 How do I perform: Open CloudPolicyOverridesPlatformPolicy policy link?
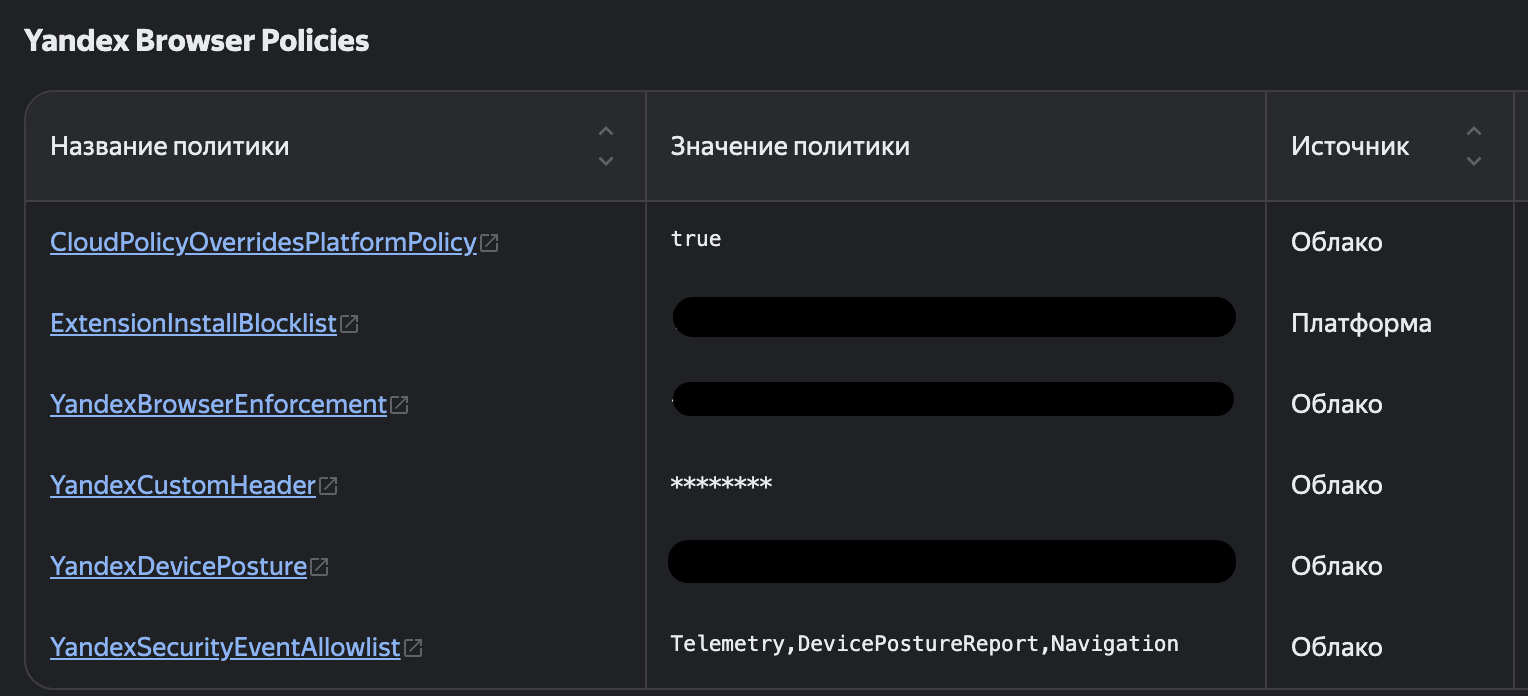click(263, 242)
